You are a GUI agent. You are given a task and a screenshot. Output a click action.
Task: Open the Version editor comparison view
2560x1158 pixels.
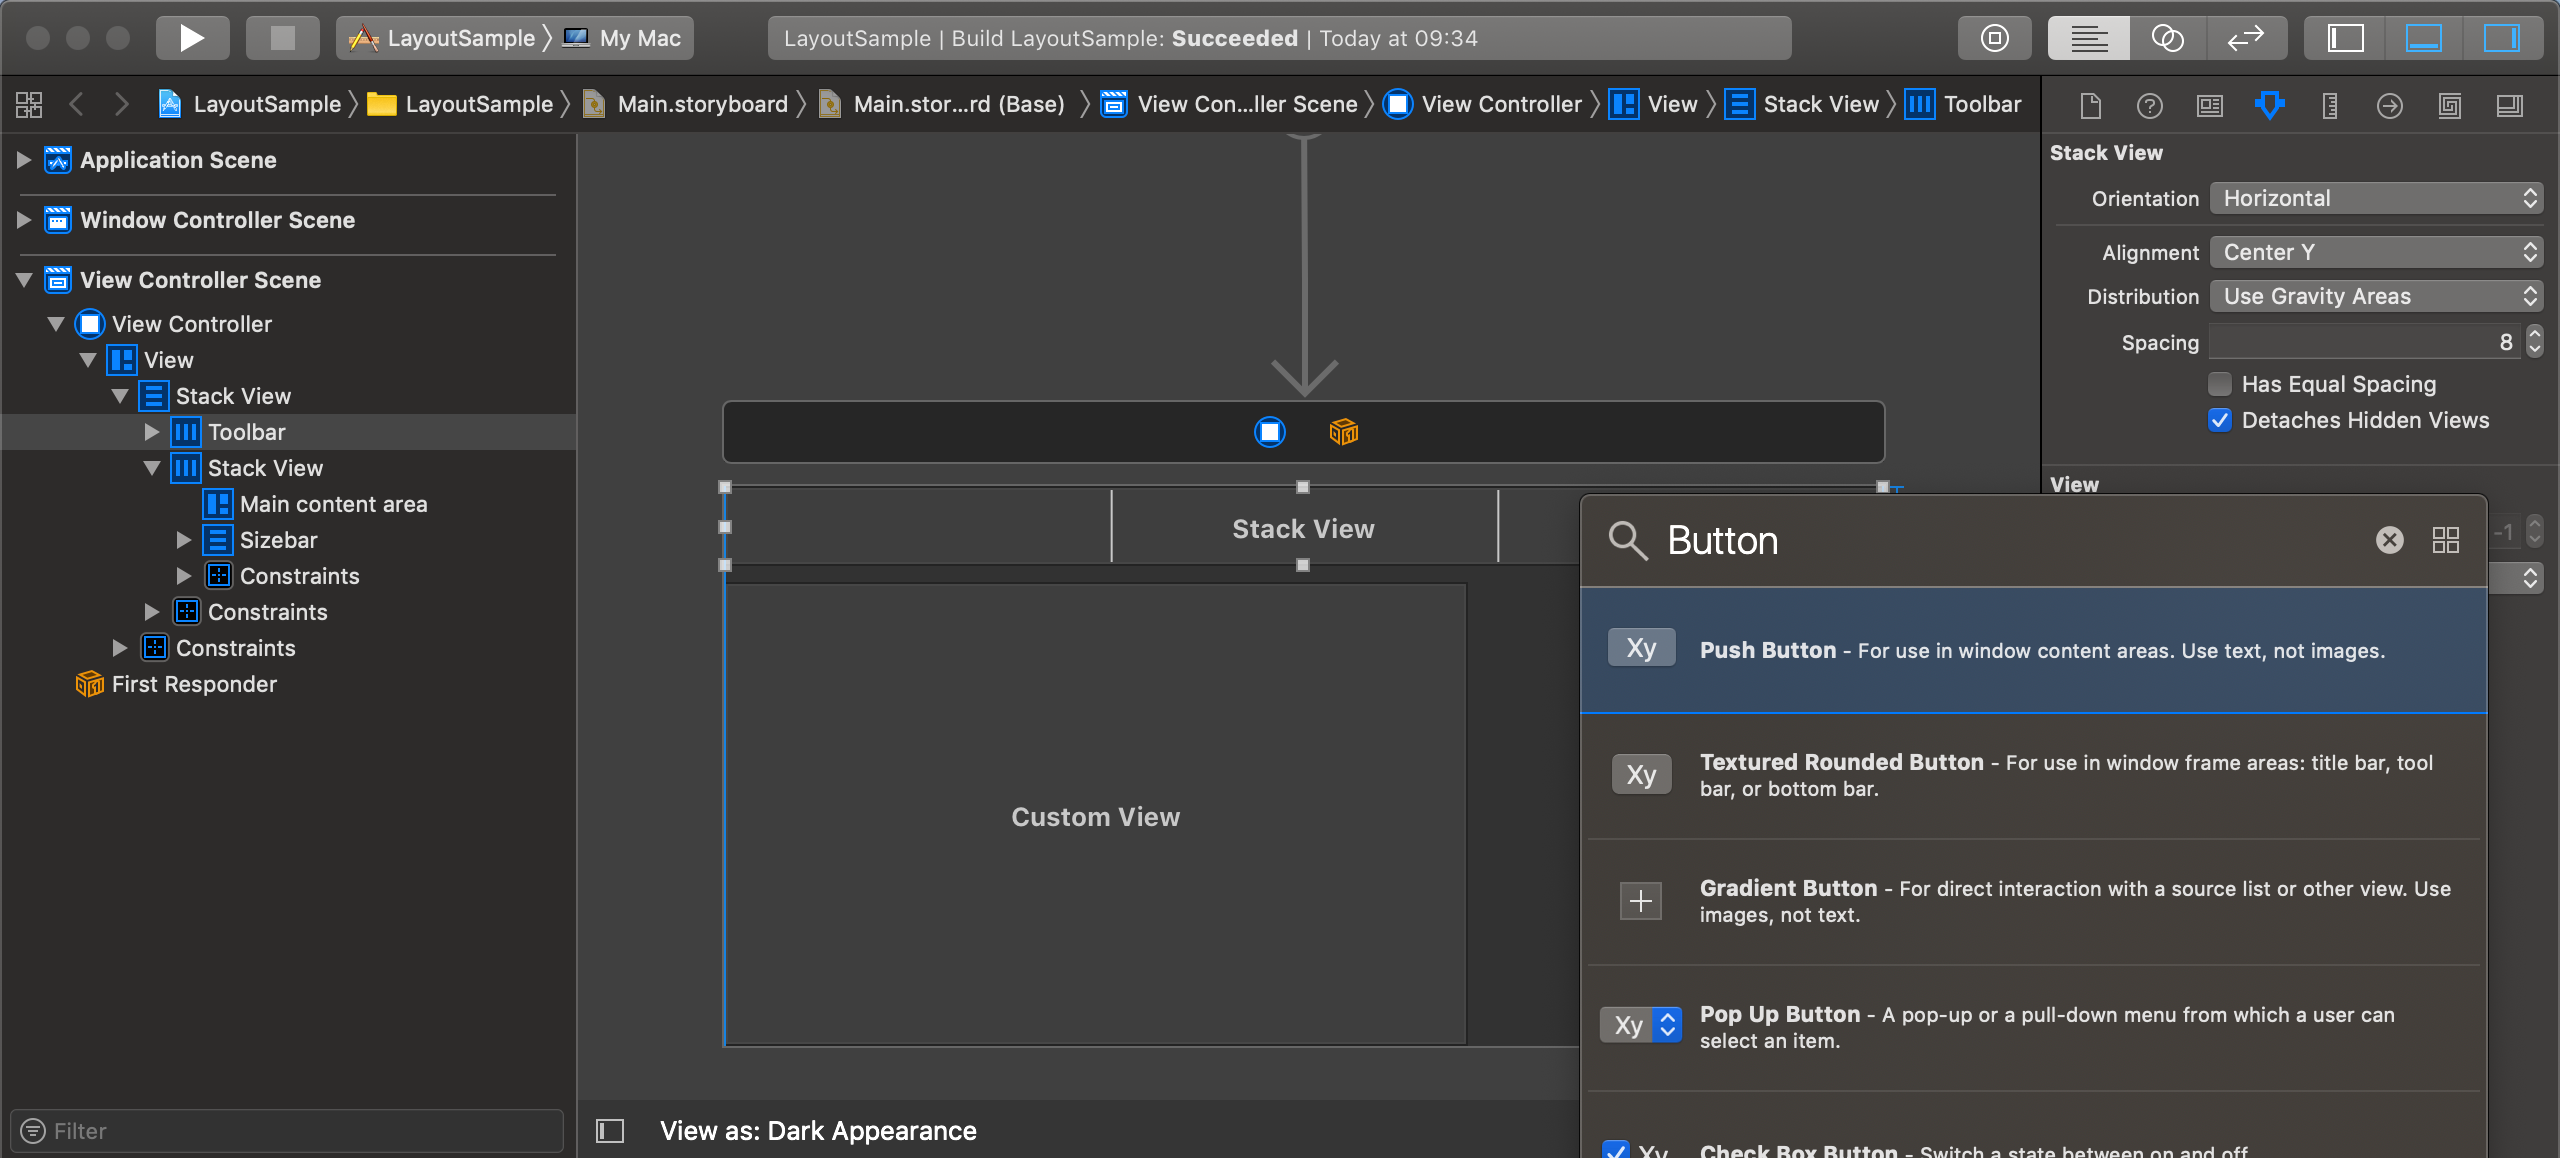tap(2245, 37)
